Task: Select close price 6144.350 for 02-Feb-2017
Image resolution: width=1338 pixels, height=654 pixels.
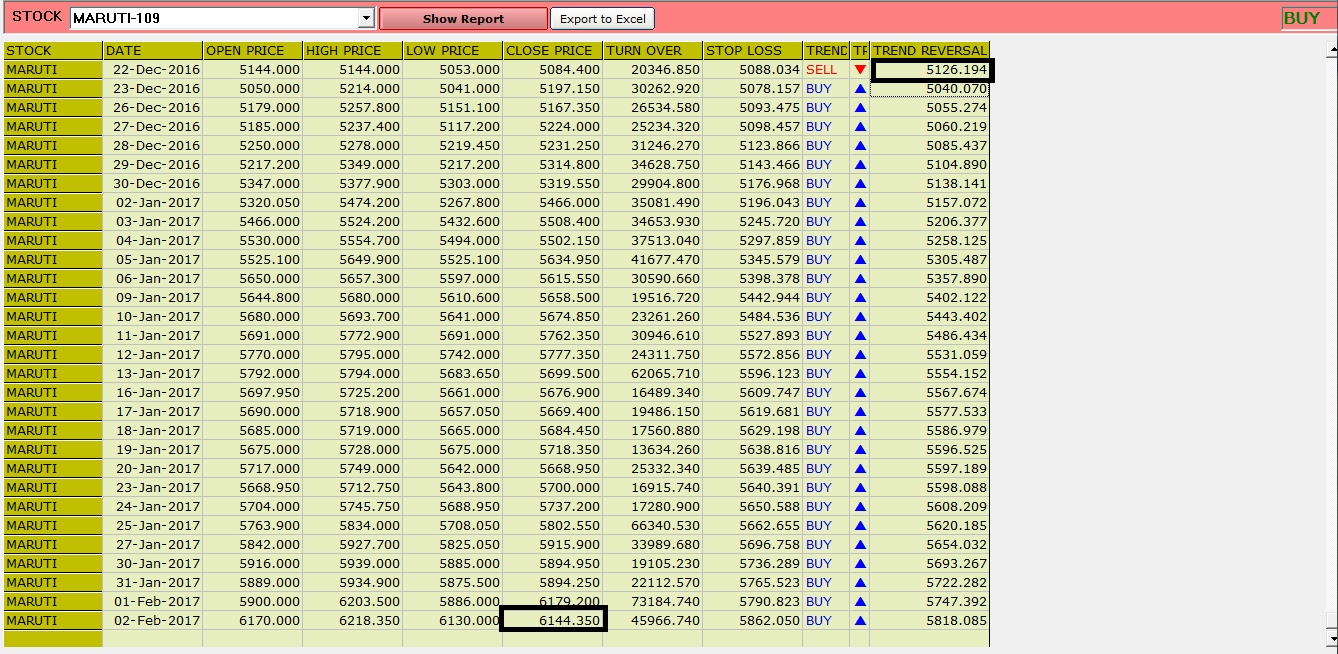Action: [553, 620]
